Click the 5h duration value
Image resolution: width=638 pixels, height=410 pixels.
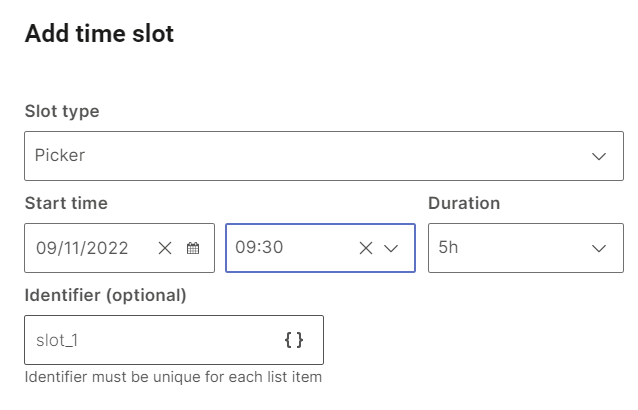click(x=448, y=248)
